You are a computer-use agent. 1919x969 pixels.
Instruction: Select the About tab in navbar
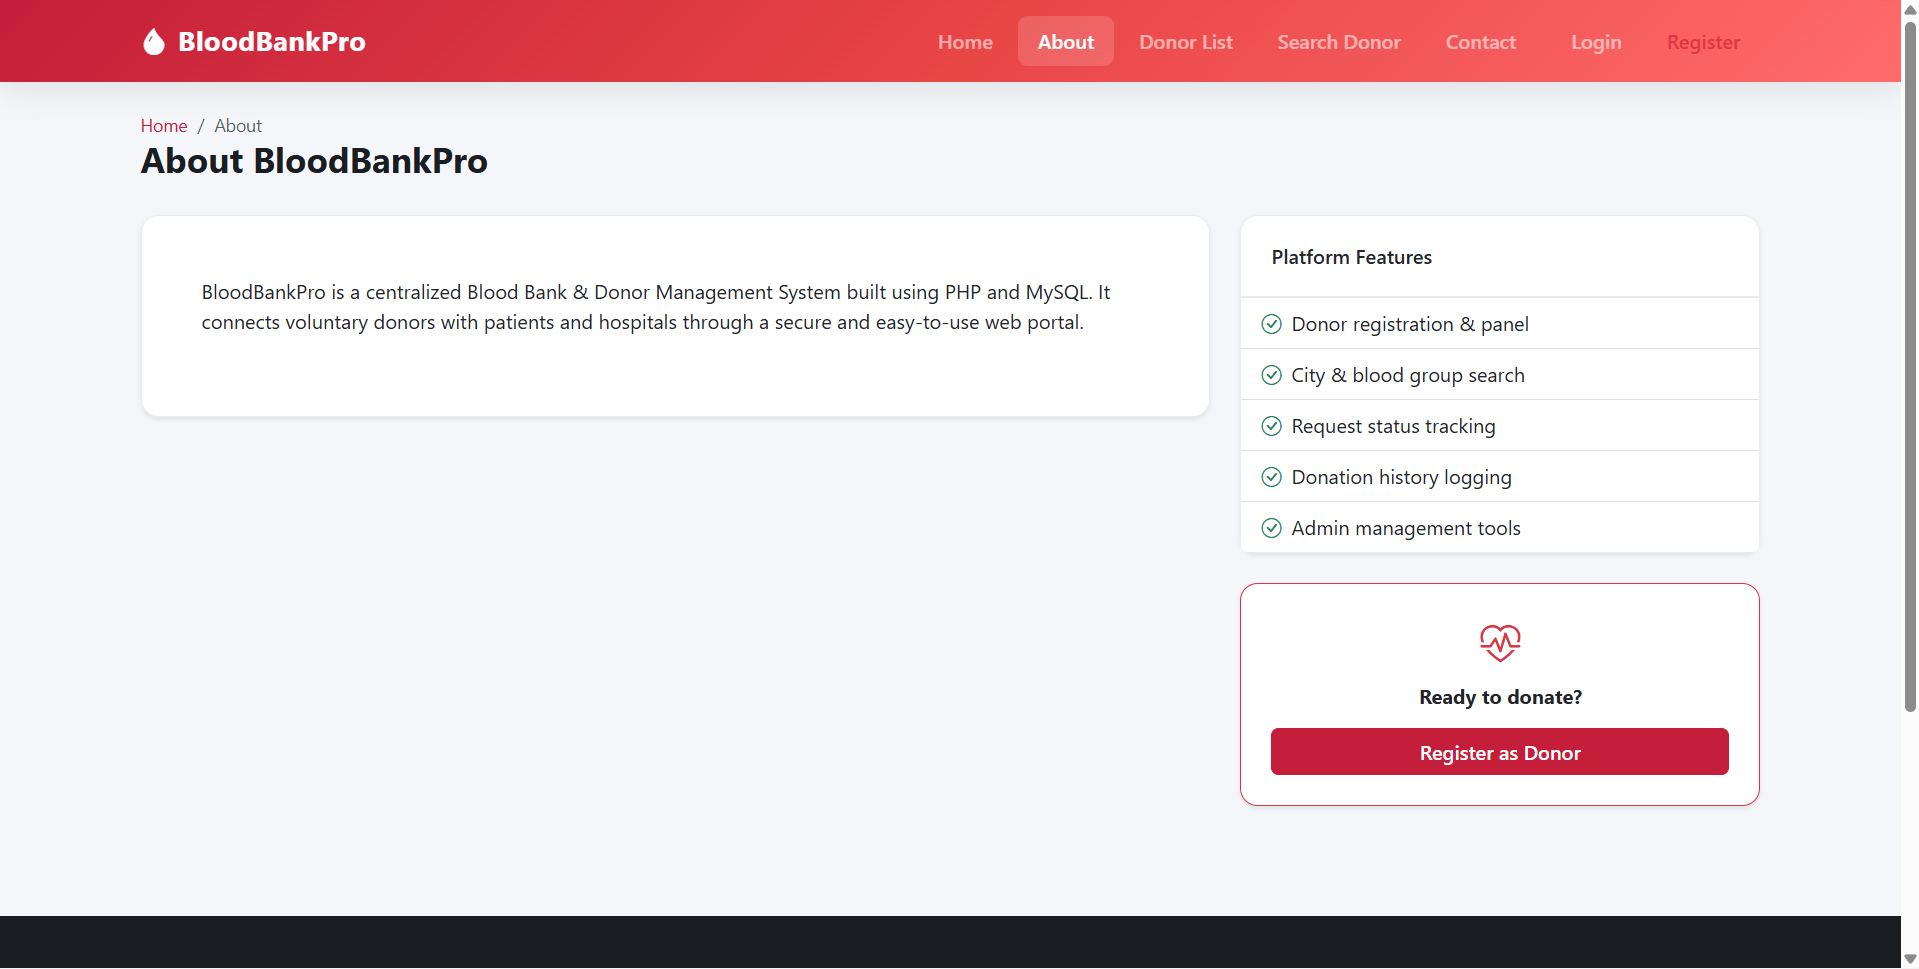click(1066, 42)
